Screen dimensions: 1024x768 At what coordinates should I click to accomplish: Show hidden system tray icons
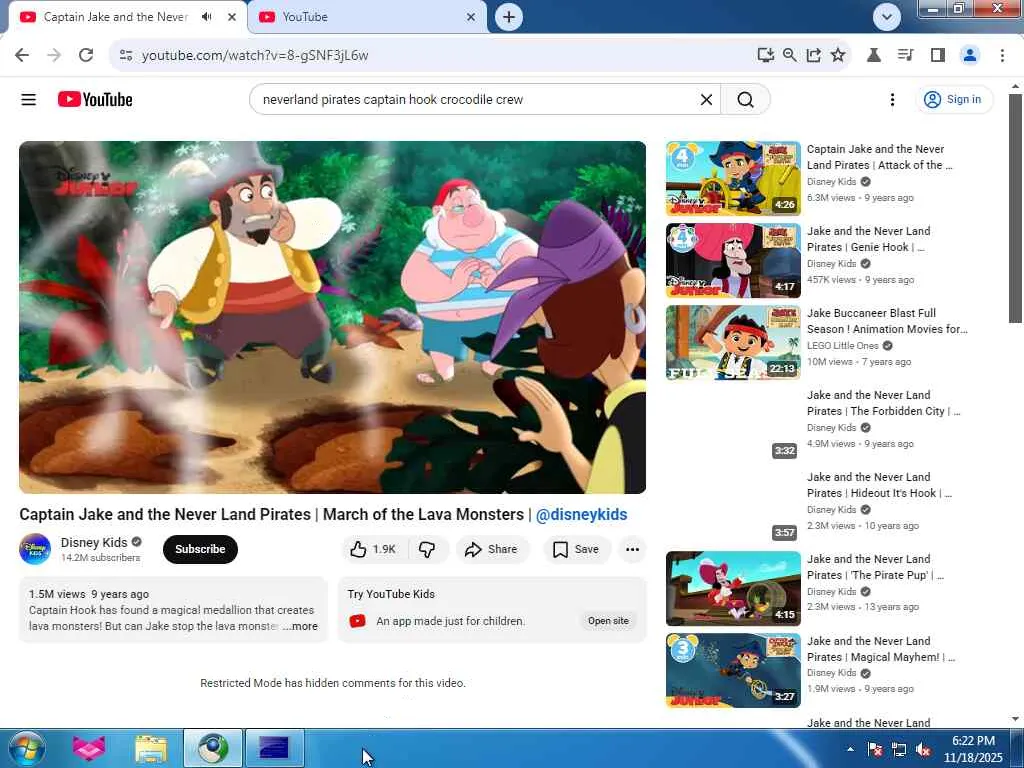[x=850, y=749]
